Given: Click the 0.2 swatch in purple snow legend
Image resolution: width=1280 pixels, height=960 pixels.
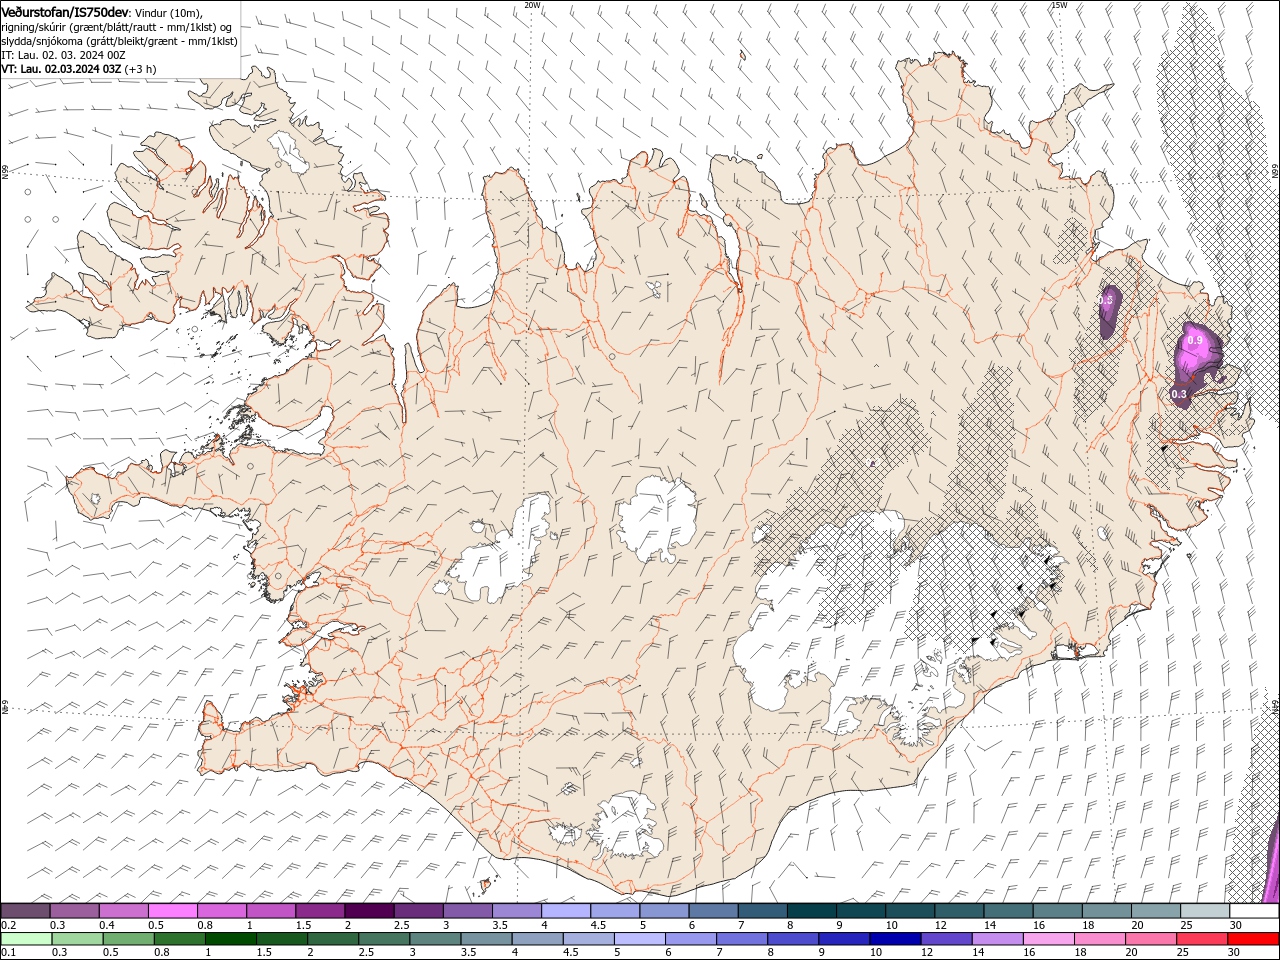Looking at the screenshot, I should [26, 911].
